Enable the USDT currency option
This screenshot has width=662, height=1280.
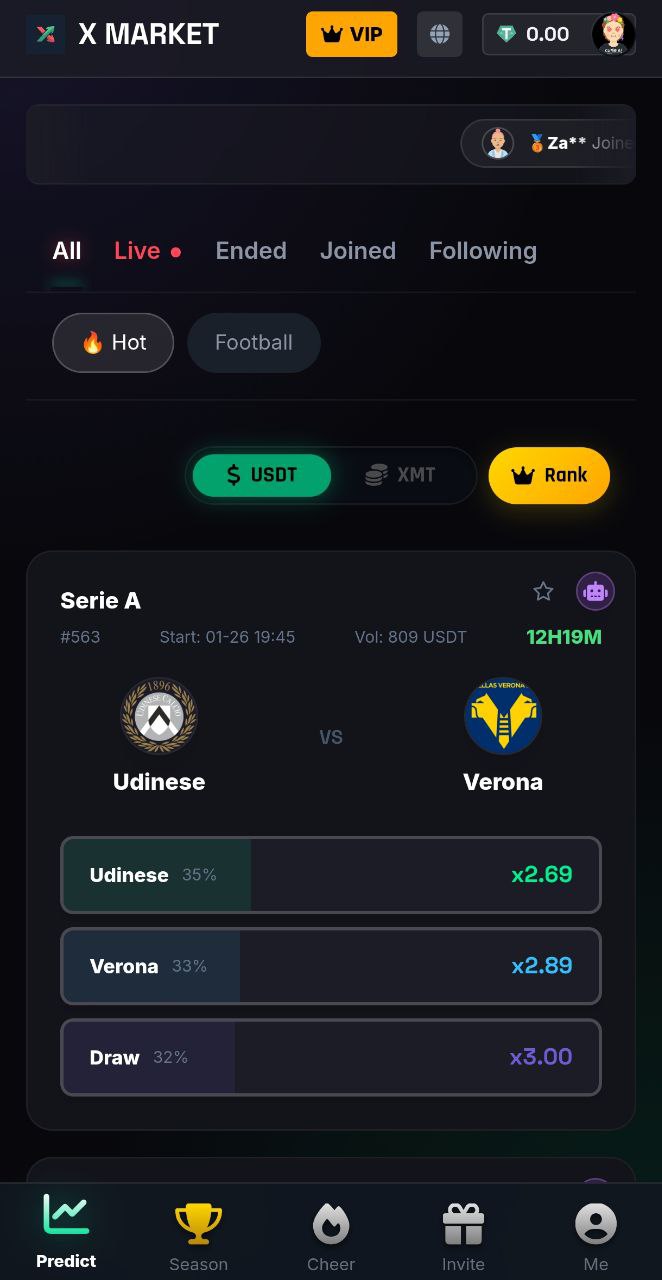click(261, 475)
